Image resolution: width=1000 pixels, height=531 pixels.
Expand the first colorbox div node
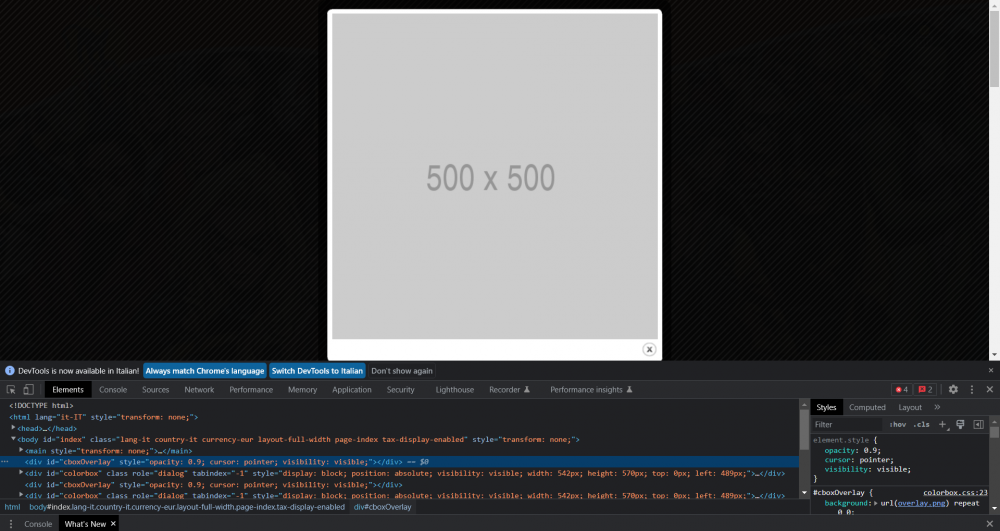(x=21, y=473)
